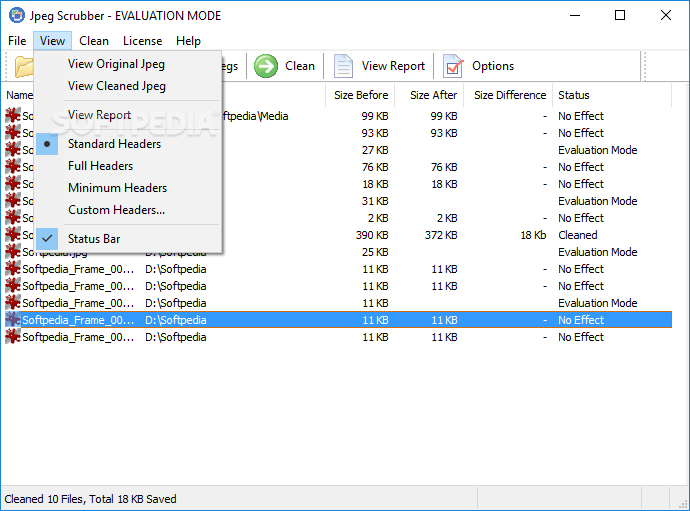Image resolution: width=690 pixels, height=511 pixels.
Task: Click the Options checkmark icon
Action: pyautogui.click(x=453, y=66)
